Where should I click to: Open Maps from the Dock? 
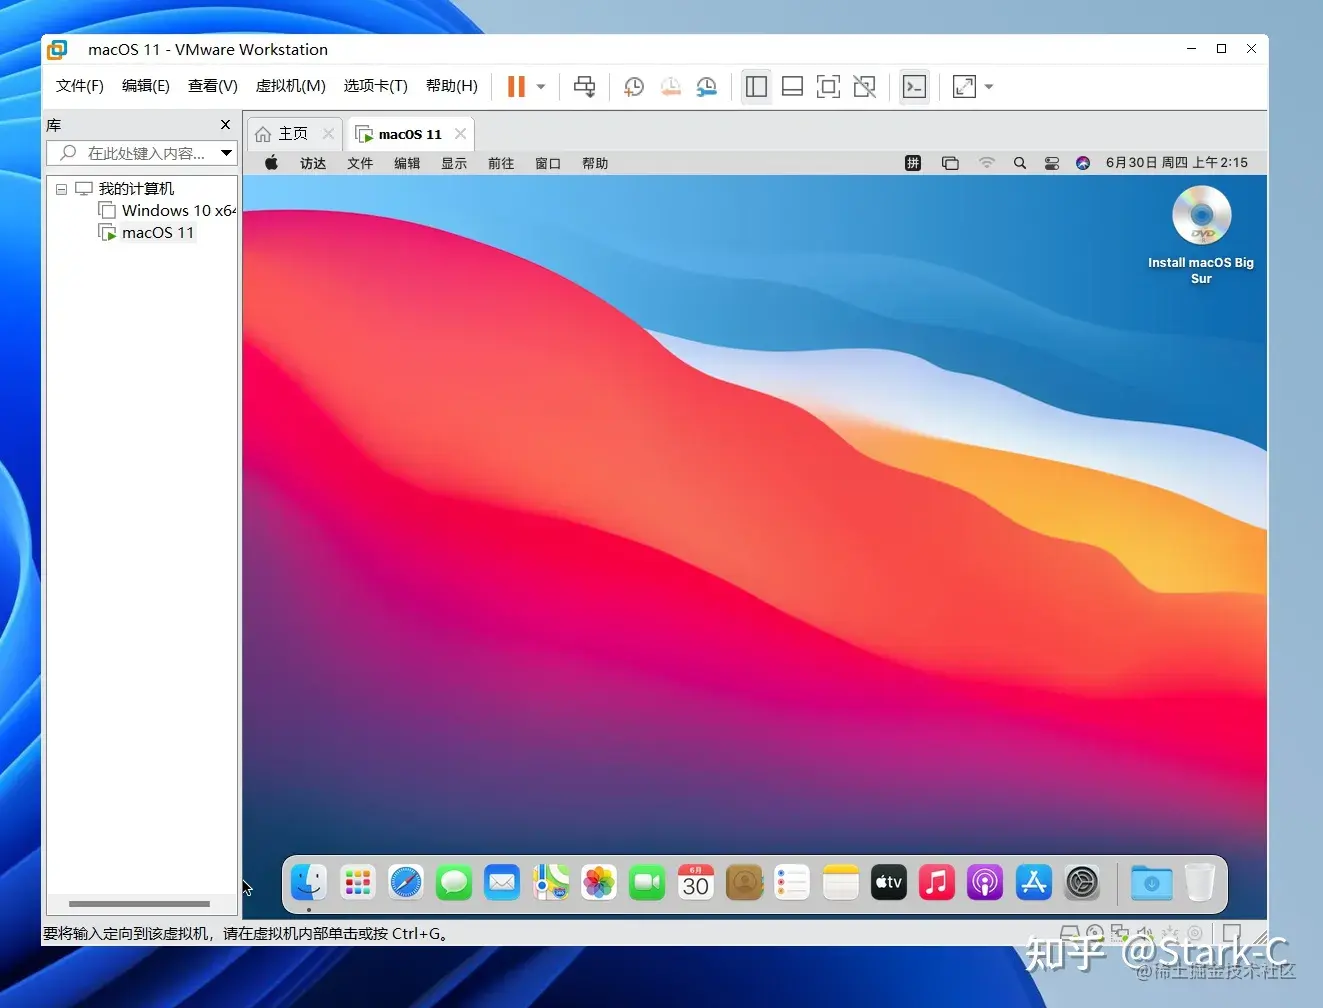pos(551,882)
